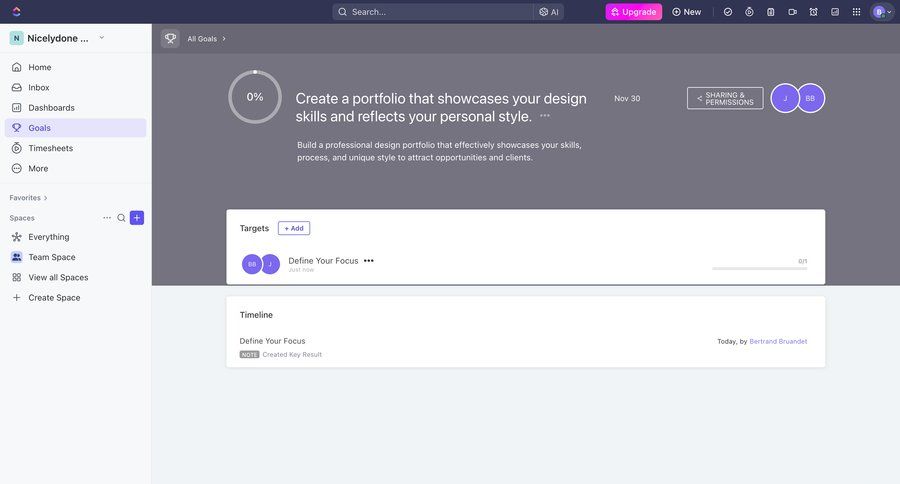Image resolution: width=900 pixels, height=484 pixels.
Task: Open the quick action checkmark icon
Action: (x=728, y=12)
